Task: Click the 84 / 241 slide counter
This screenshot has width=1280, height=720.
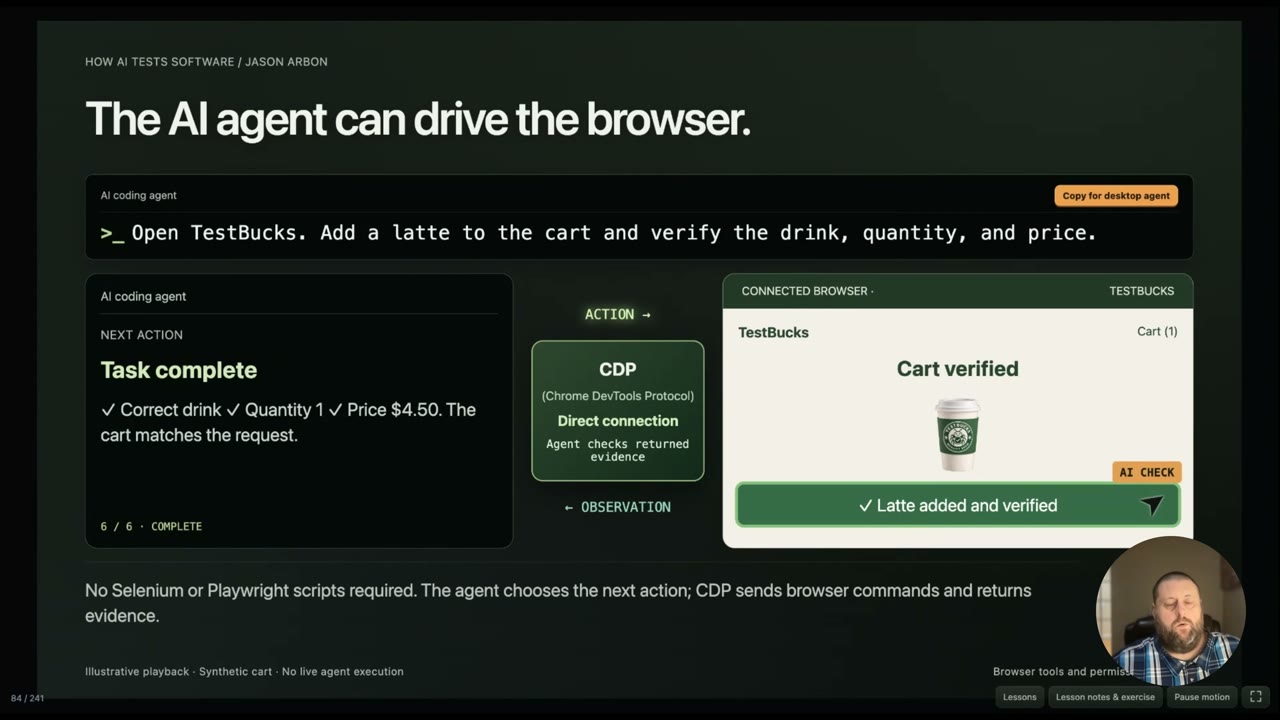Action: (x=27, y=698)
